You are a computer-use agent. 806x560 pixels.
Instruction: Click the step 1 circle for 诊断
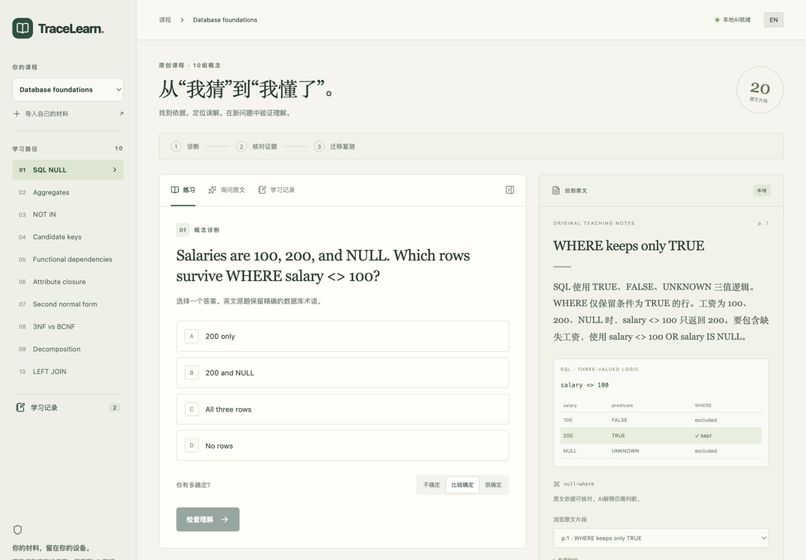coord(176,147)
